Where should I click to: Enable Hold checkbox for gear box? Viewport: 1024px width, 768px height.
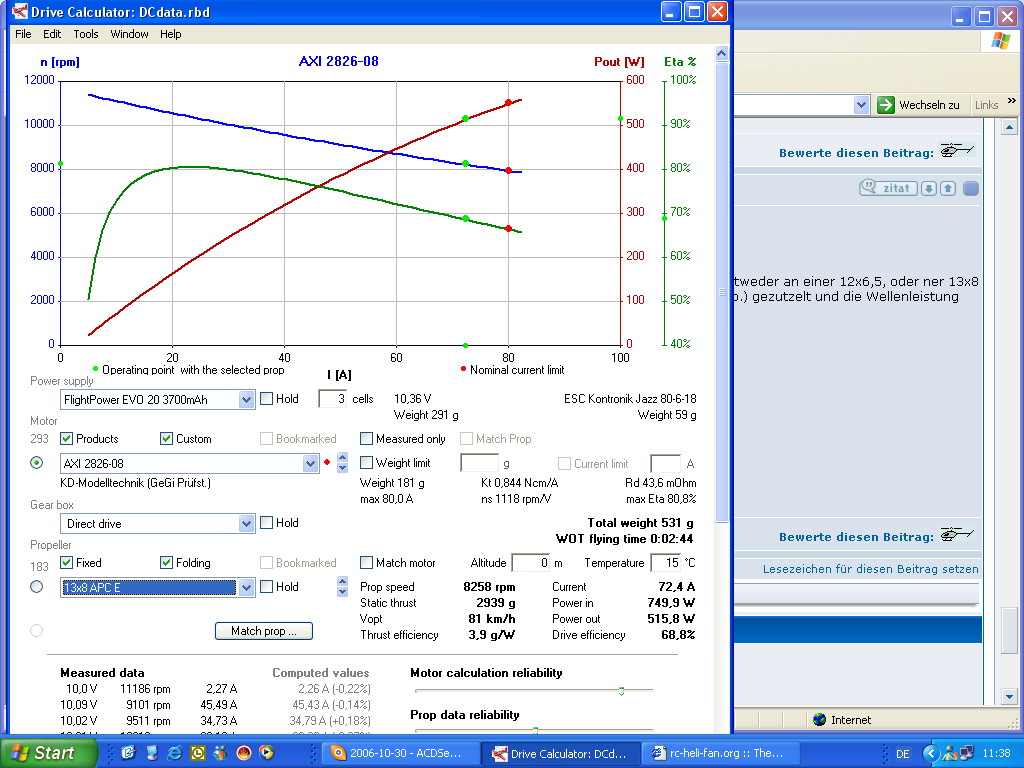coord(266,522)
